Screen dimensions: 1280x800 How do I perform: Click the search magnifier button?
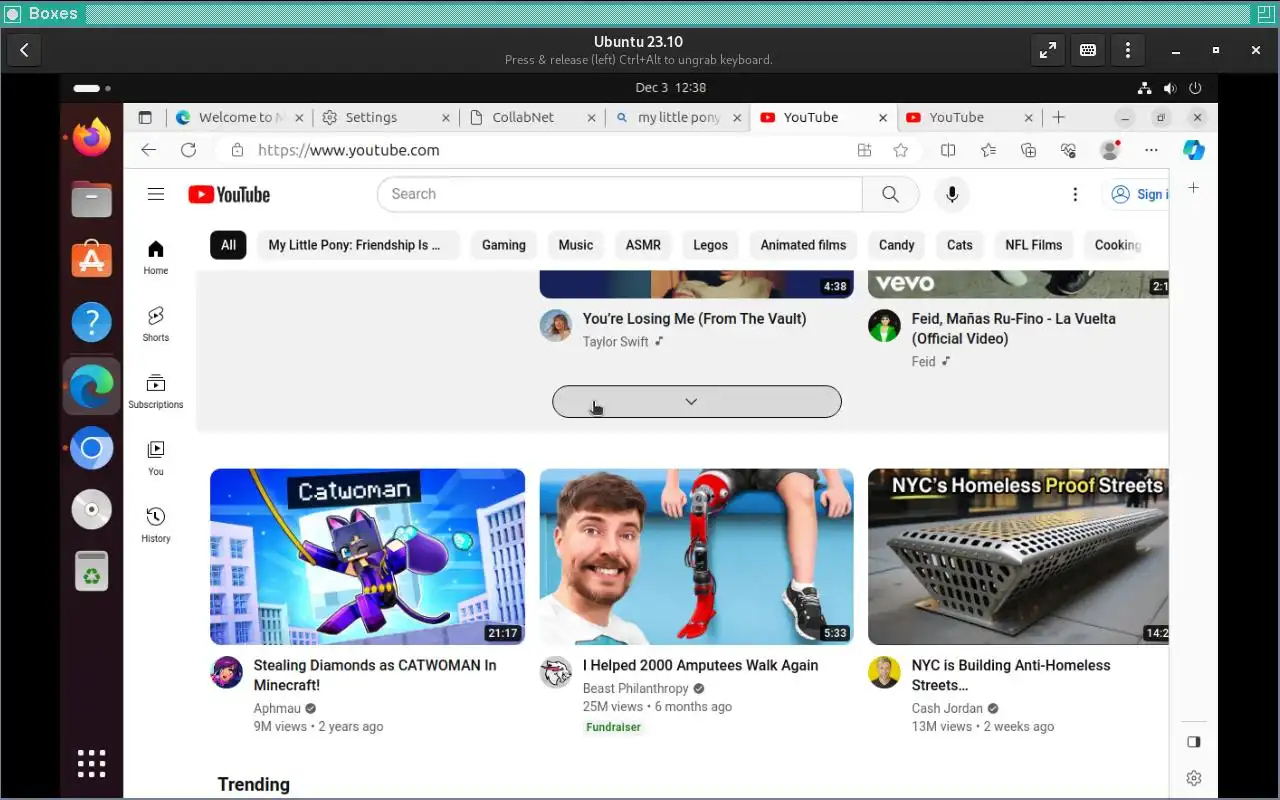coord(890,194)
